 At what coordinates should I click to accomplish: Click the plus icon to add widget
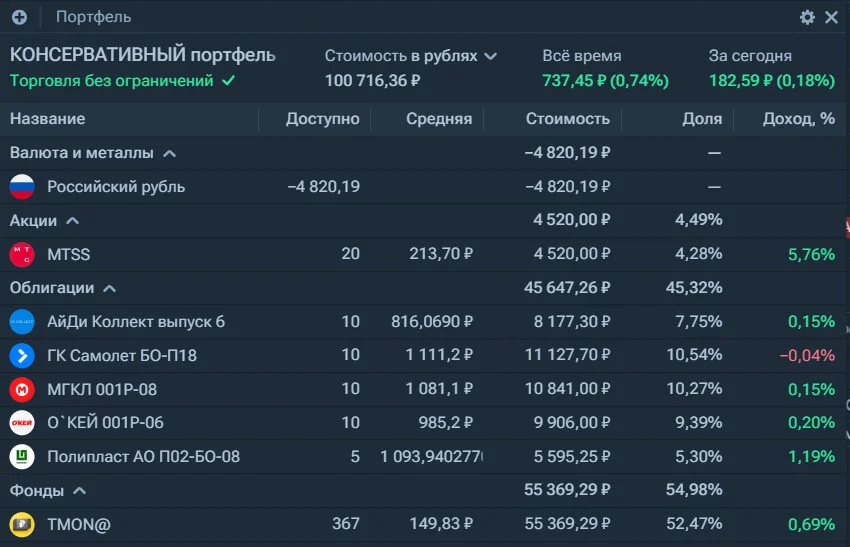pos(20,17)
